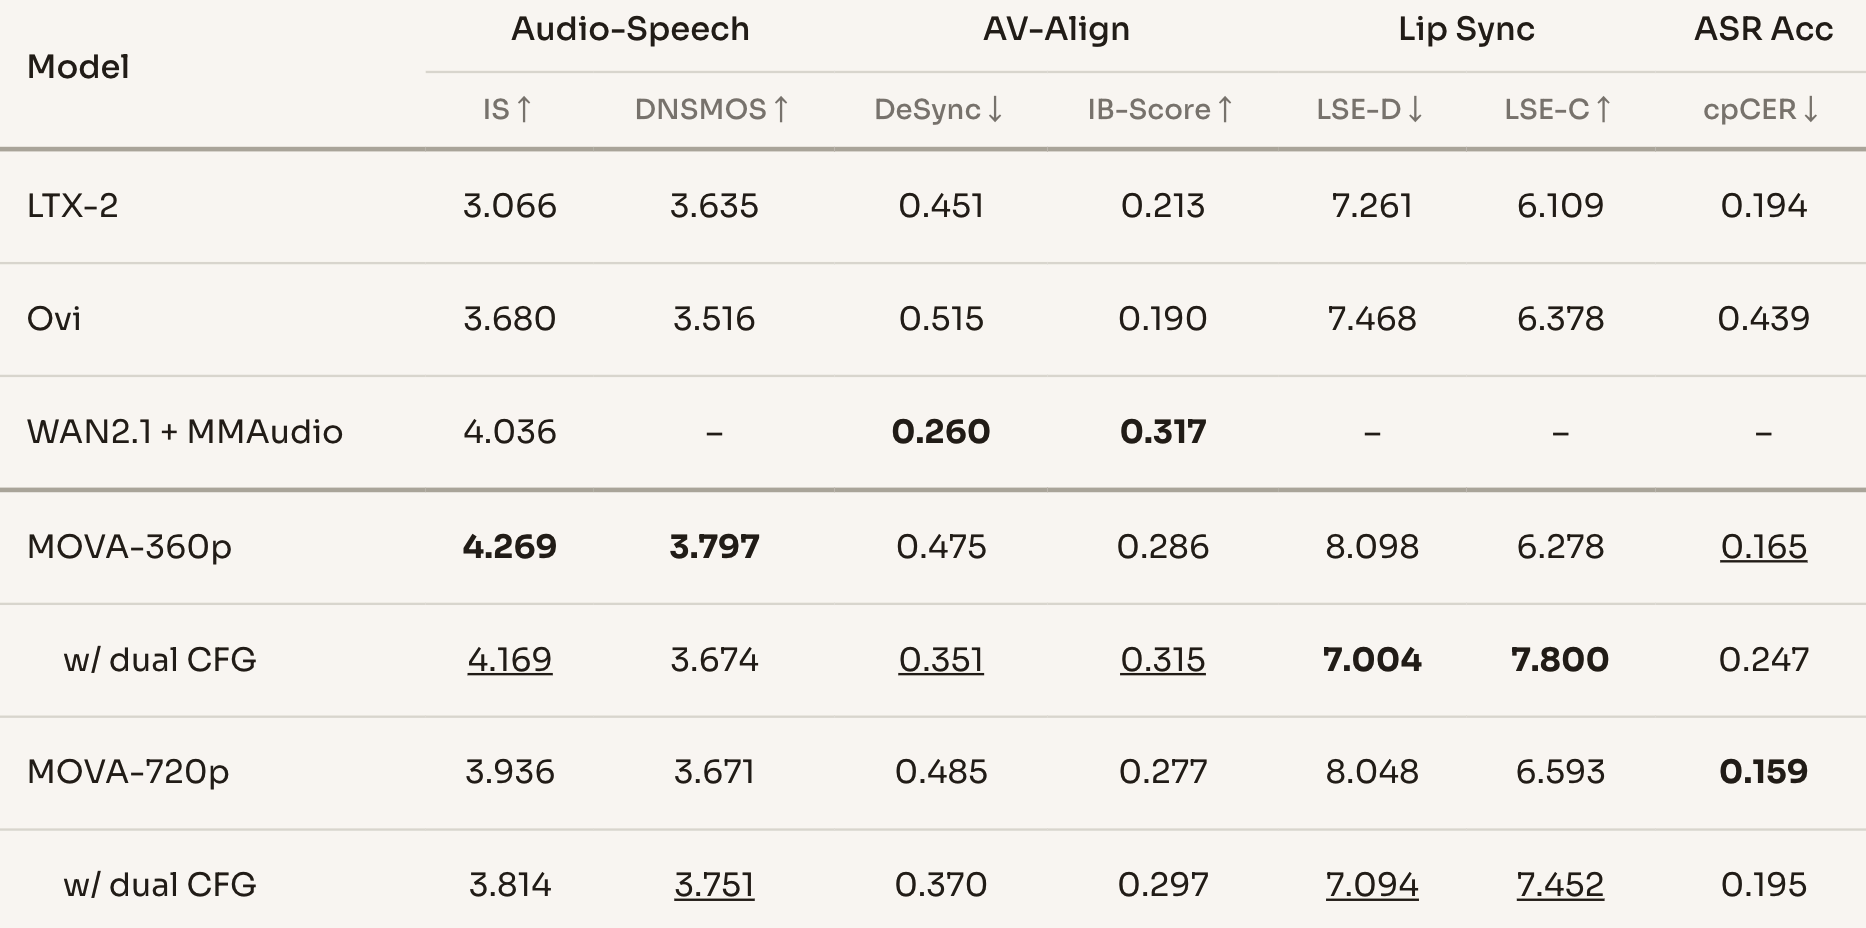This screenshot has width=1866, height=928.
Task: Click the down arrow beside DeSync
Action: (995, 109)
